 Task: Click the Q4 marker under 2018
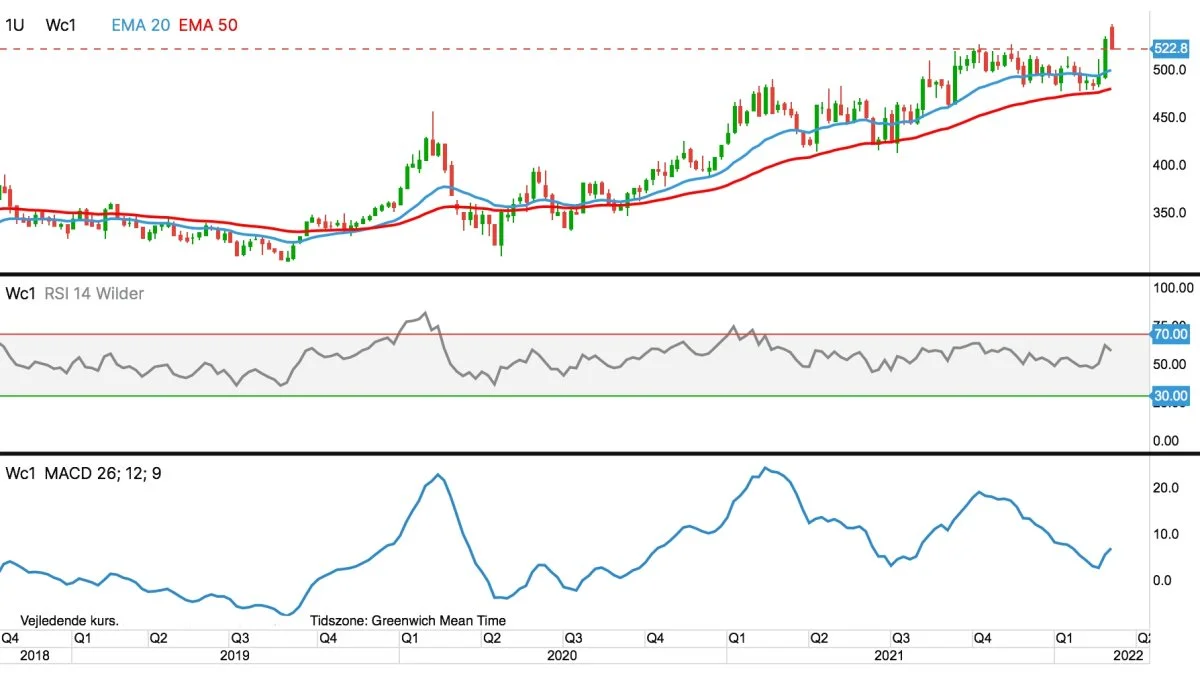[x=10, y=638]
